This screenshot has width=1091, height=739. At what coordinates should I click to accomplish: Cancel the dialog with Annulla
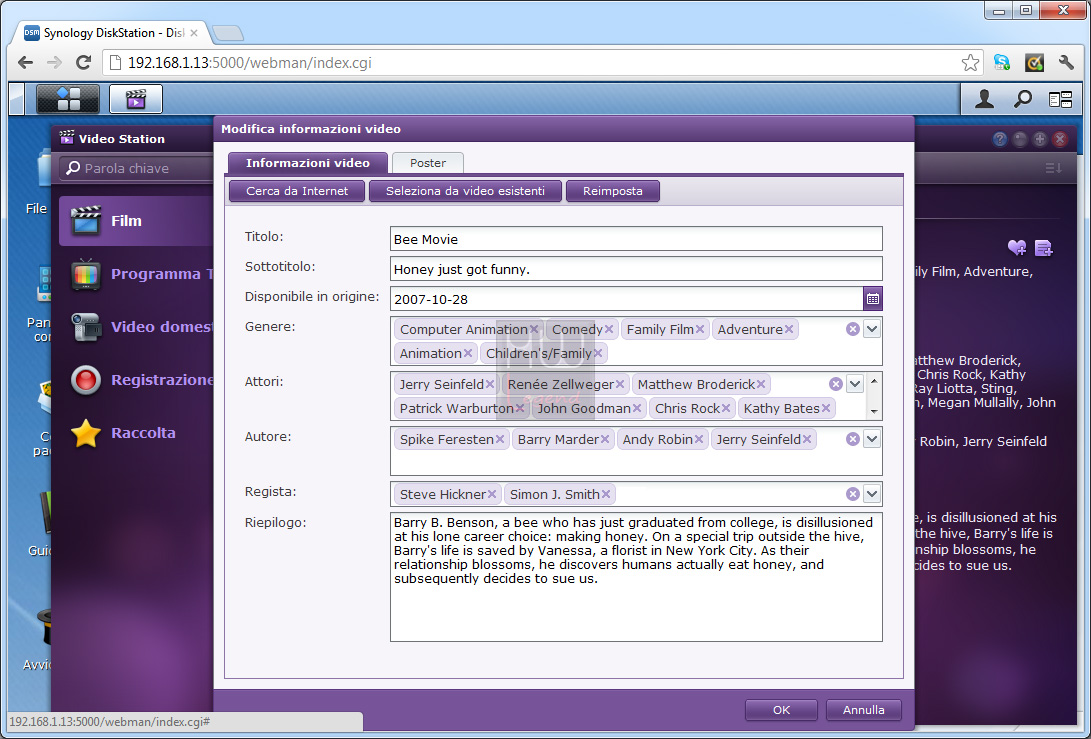point(863,710)
